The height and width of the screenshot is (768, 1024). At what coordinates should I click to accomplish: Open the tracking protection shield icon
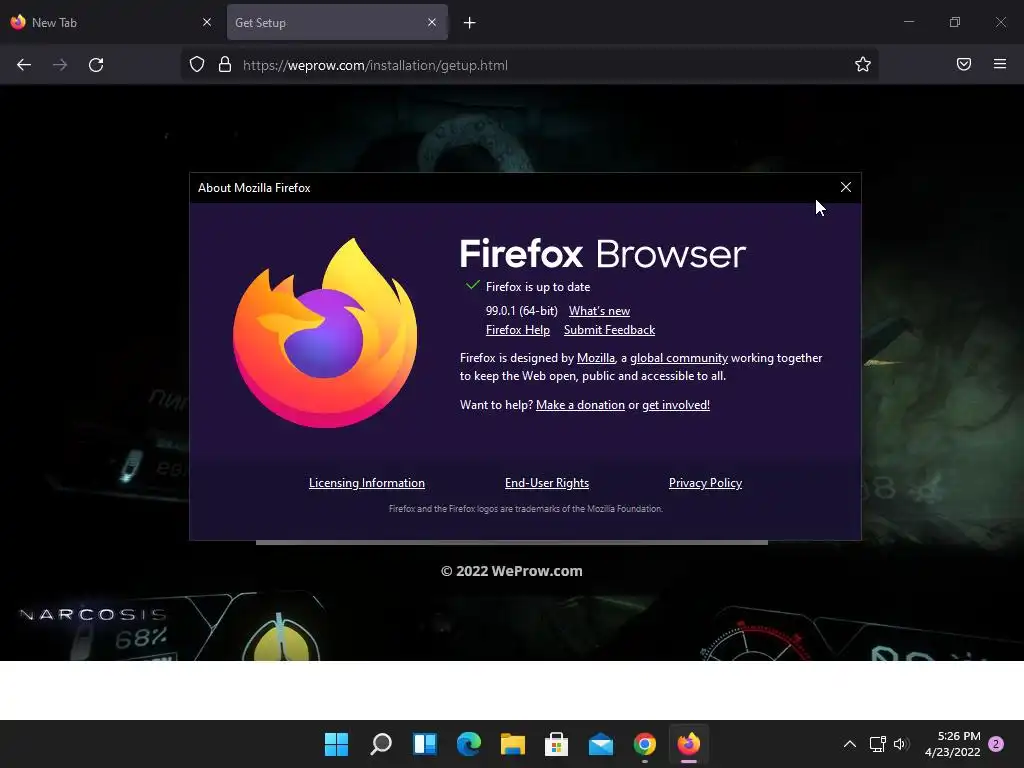pos(197,65)
